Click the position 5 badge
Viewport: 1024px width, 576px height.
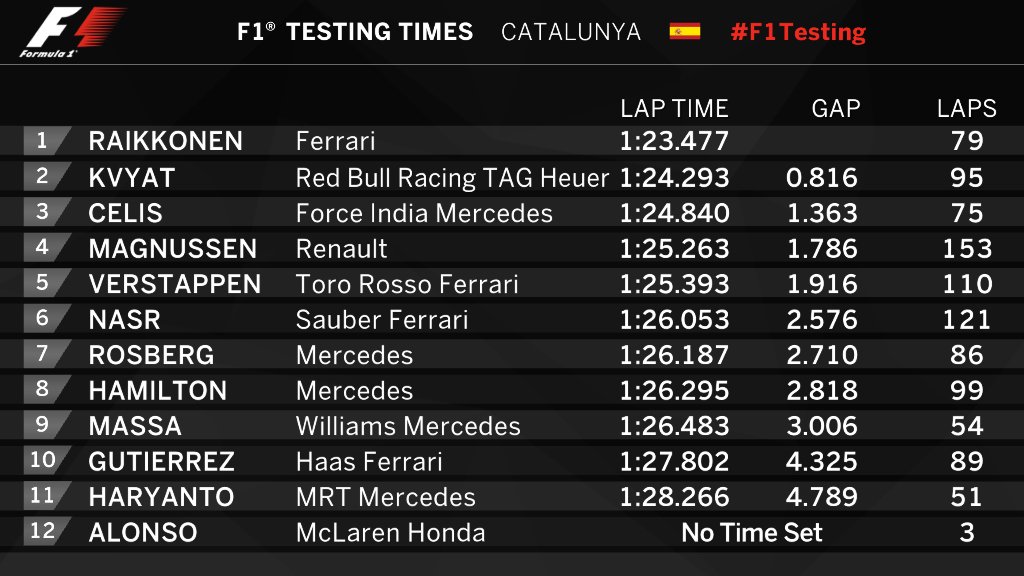[x=44, y=283]
